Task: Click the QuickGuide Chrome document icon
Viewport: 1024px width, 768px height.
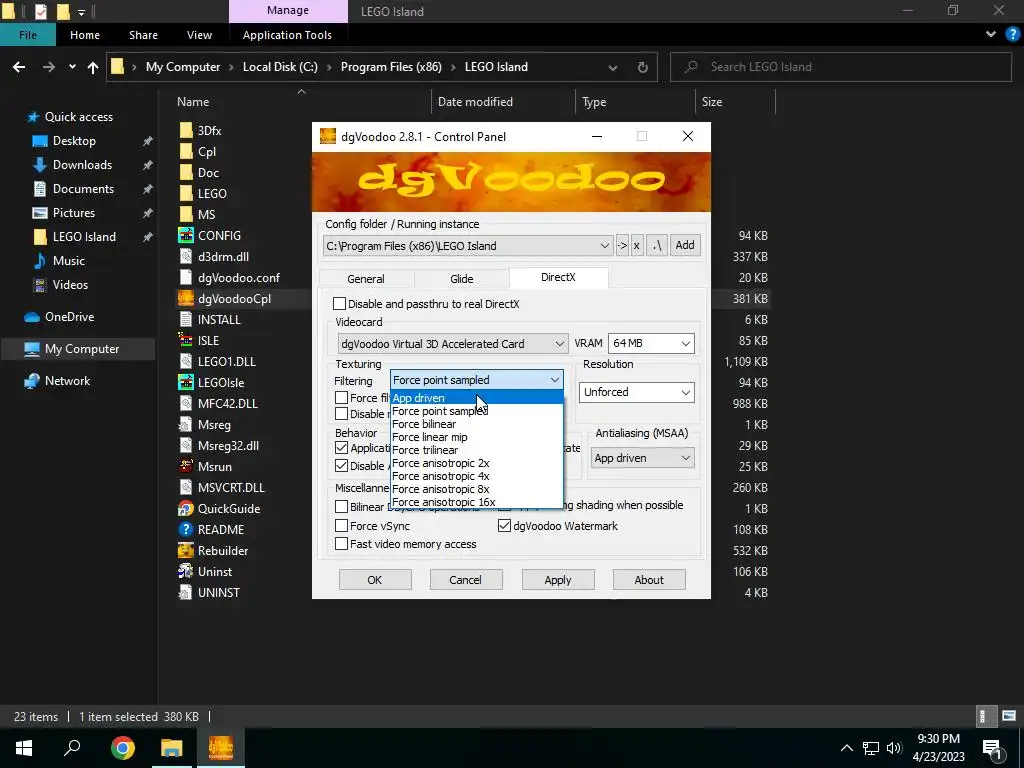Action: (186, 508)
